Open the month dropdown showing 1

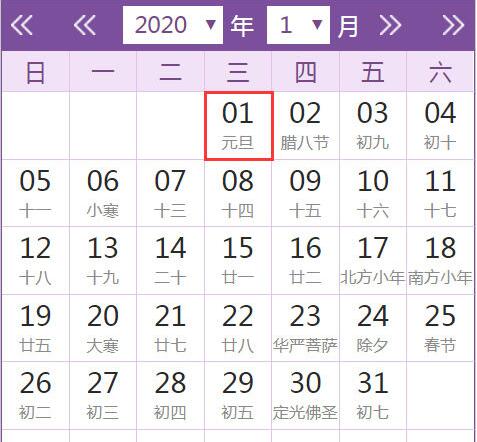coord(298,25)
